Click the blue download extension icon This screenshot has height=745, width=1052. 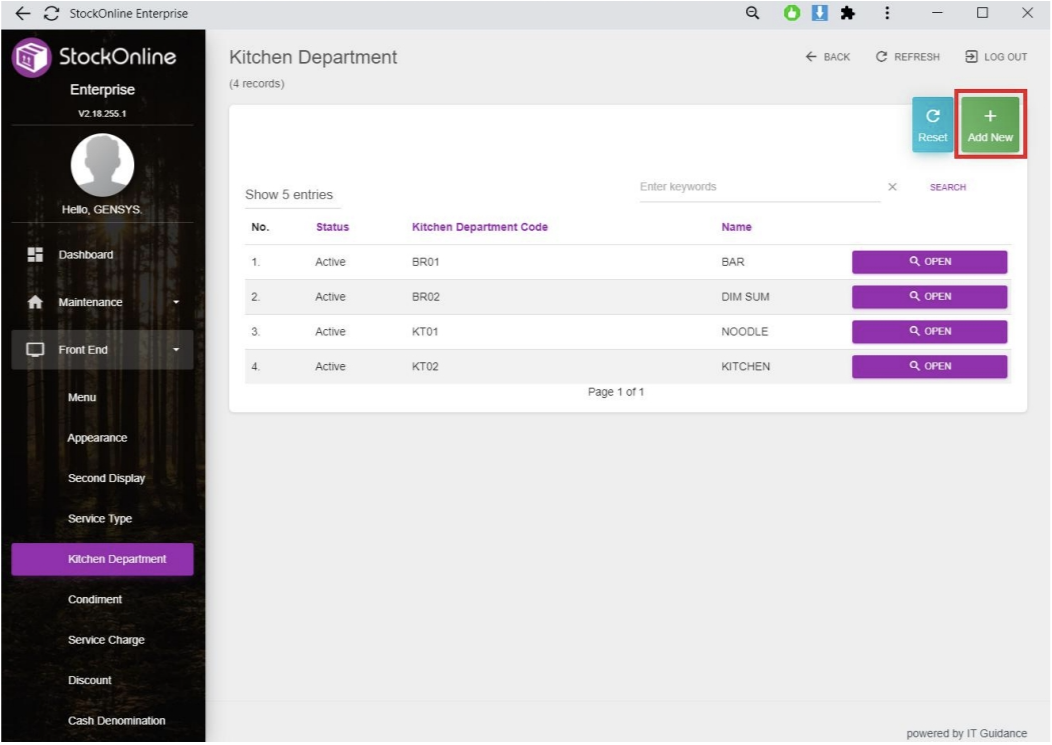click(820, 14)
